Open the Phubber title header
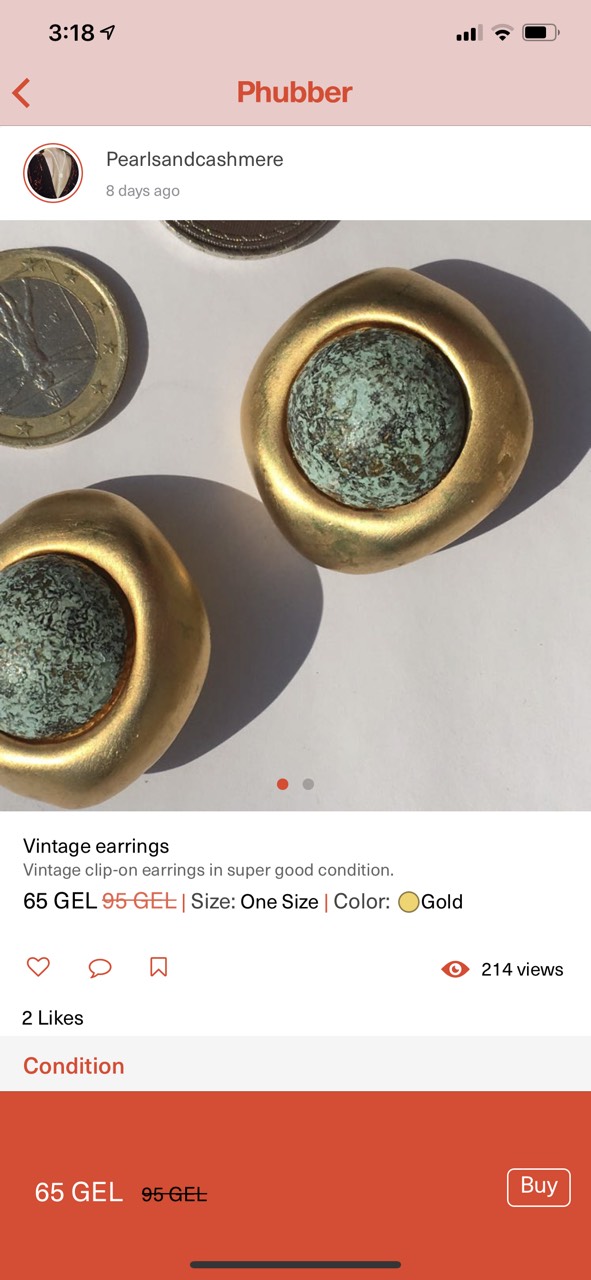Screen dimensions: 591x1280 pyautogui.click(x=295, y=93)
